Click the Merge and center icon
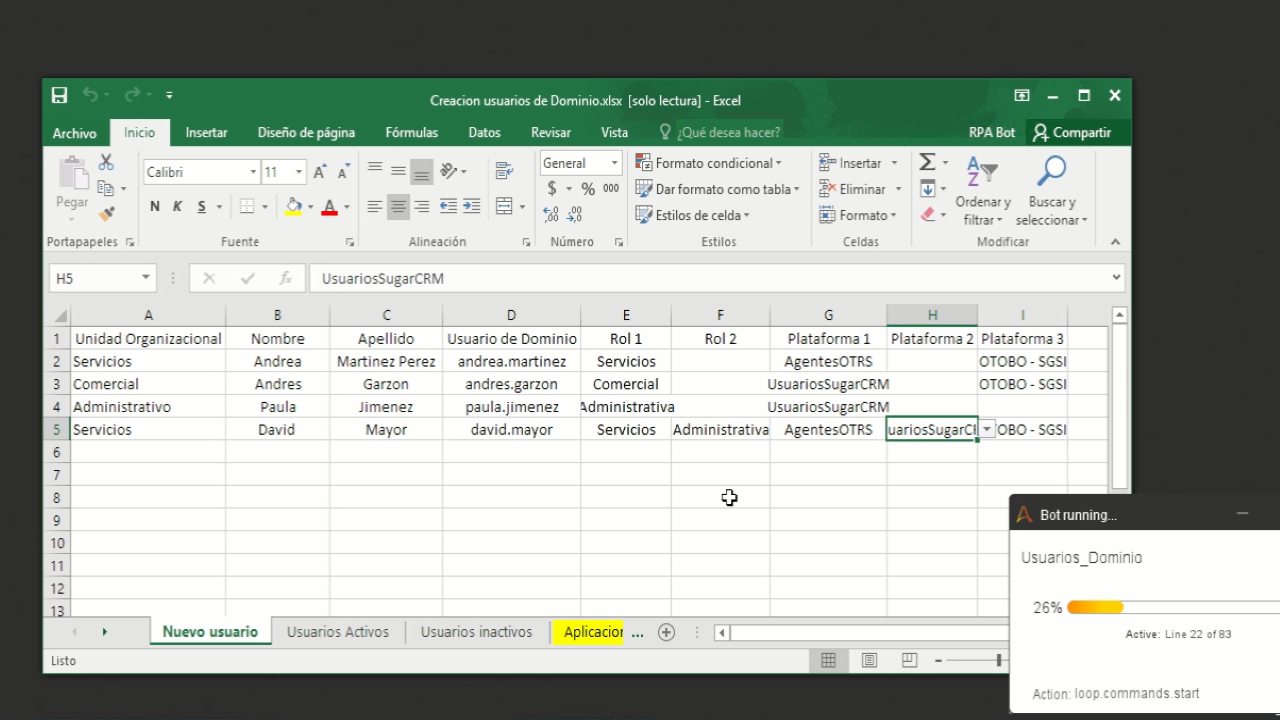This screenshot has width=1280, height=720. click(504, 206)
